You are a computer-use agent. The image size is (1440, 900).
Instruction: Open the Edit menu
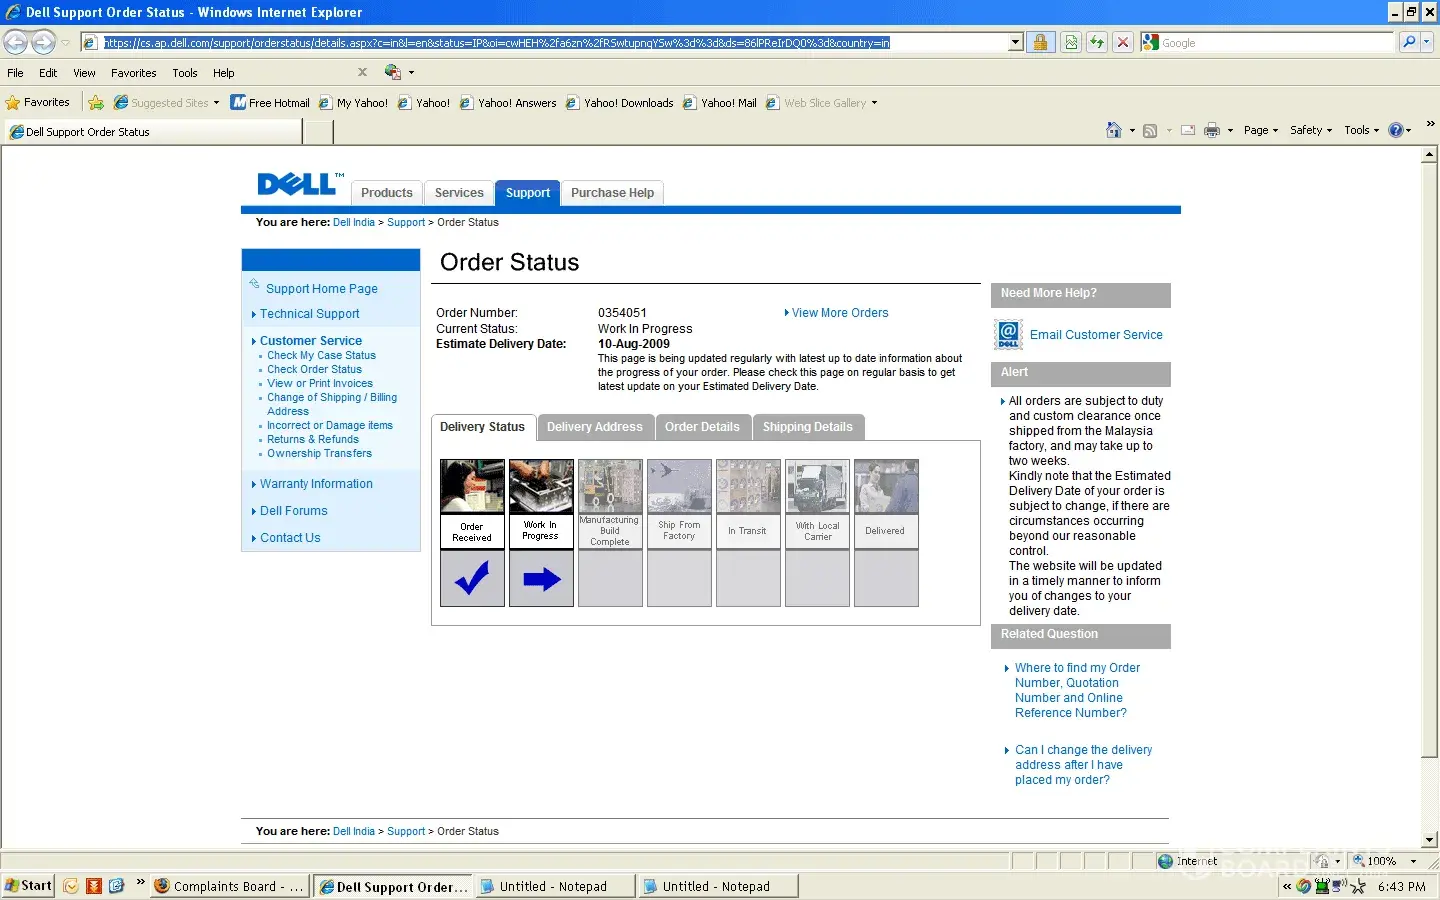[x=48, y=73]
